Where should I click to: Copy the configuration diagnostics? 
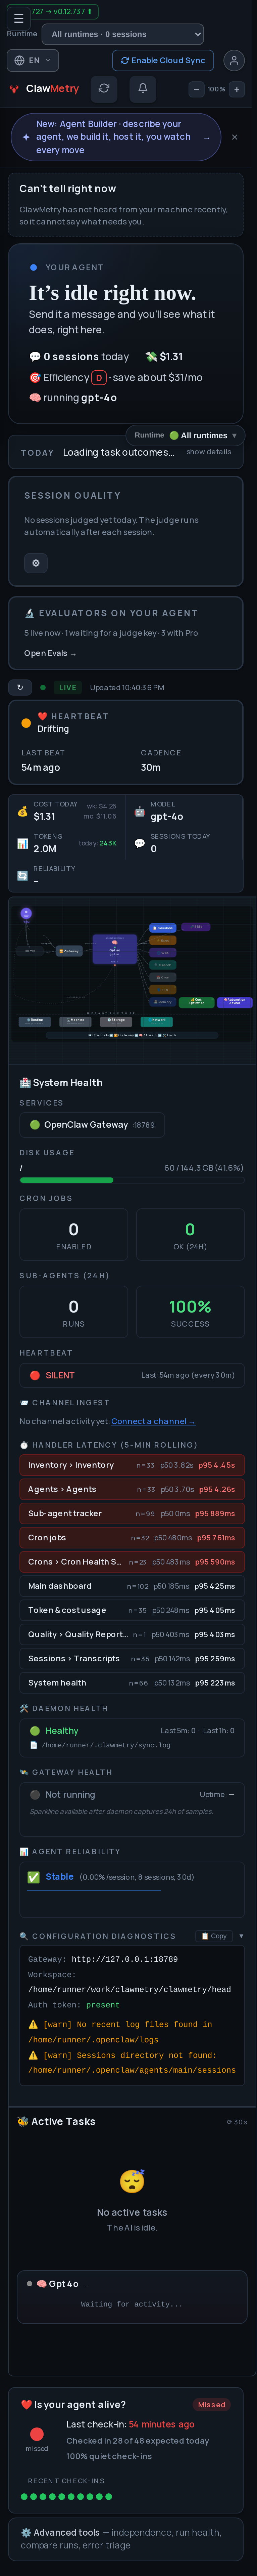click(214, 1936)
